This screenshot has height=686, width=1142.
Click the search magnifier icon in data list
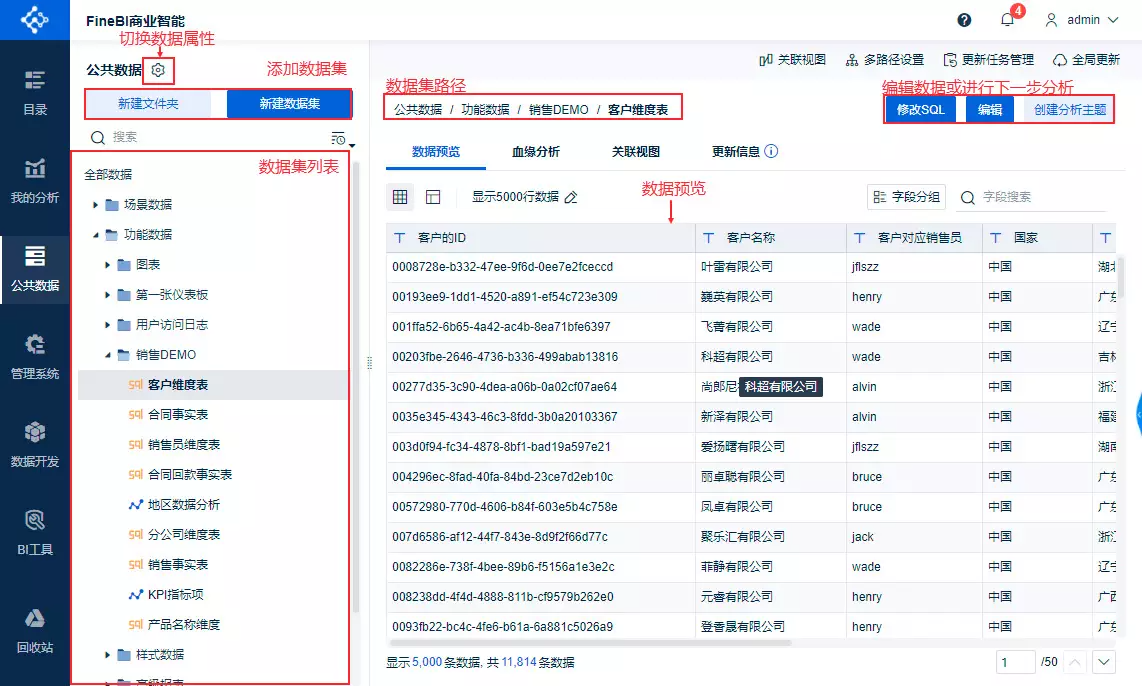(x=98, y=138)
